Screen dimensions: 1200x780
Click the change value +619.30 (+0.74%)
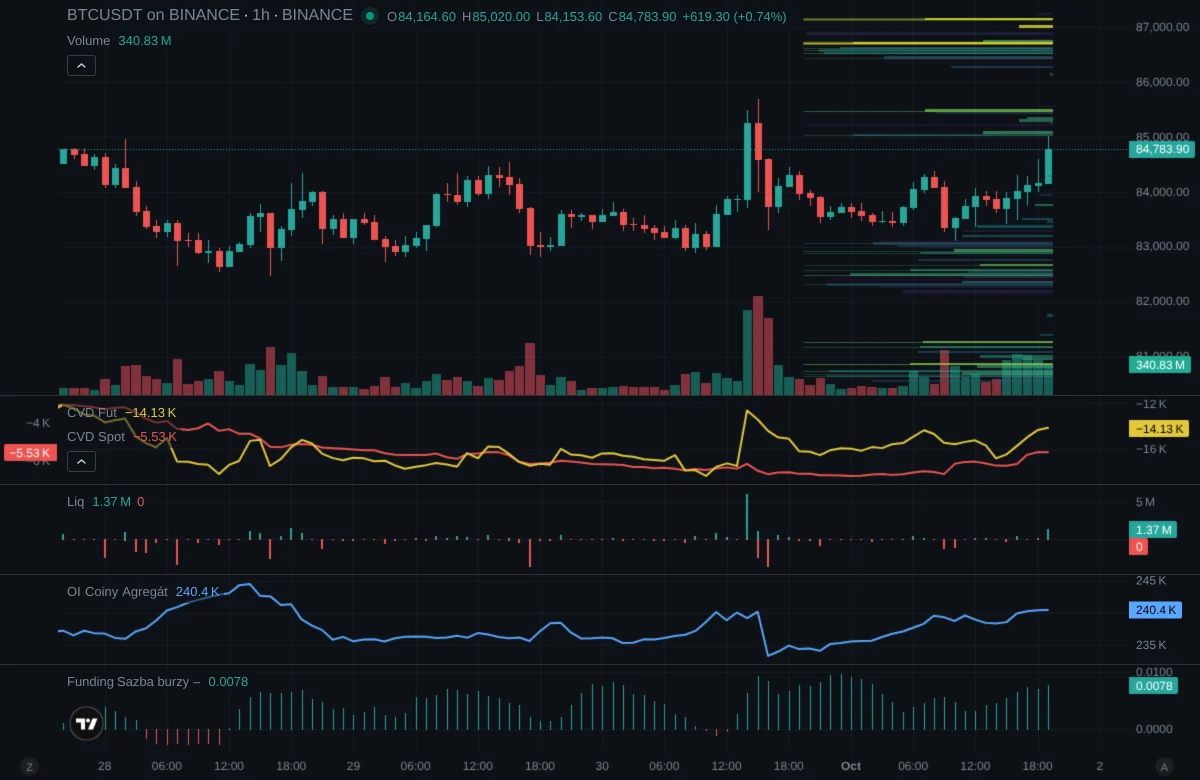pos(734,17)
